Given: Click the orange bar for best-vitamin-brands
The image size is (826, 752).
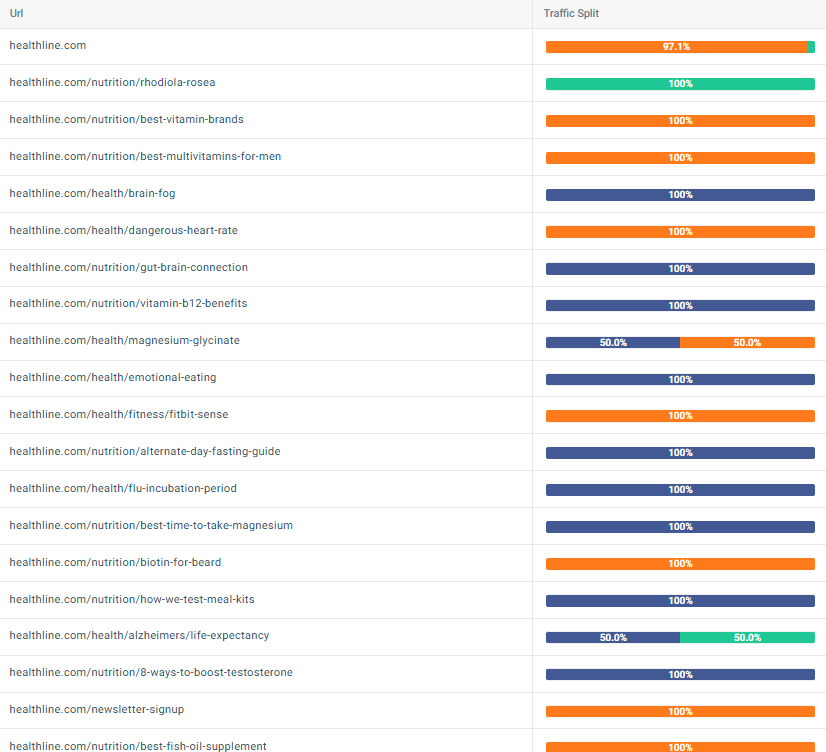Looking at the screenshot, I should click(680, 121).
